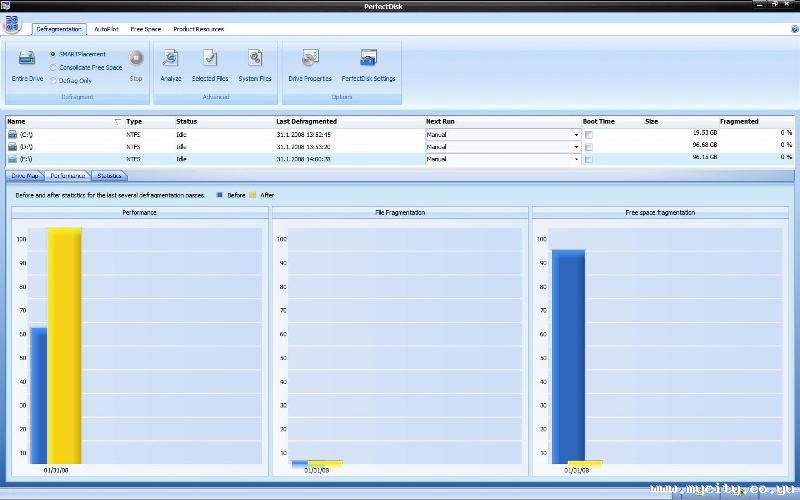
Task: Click the System Files icon
Action: (x=255, y=60)
